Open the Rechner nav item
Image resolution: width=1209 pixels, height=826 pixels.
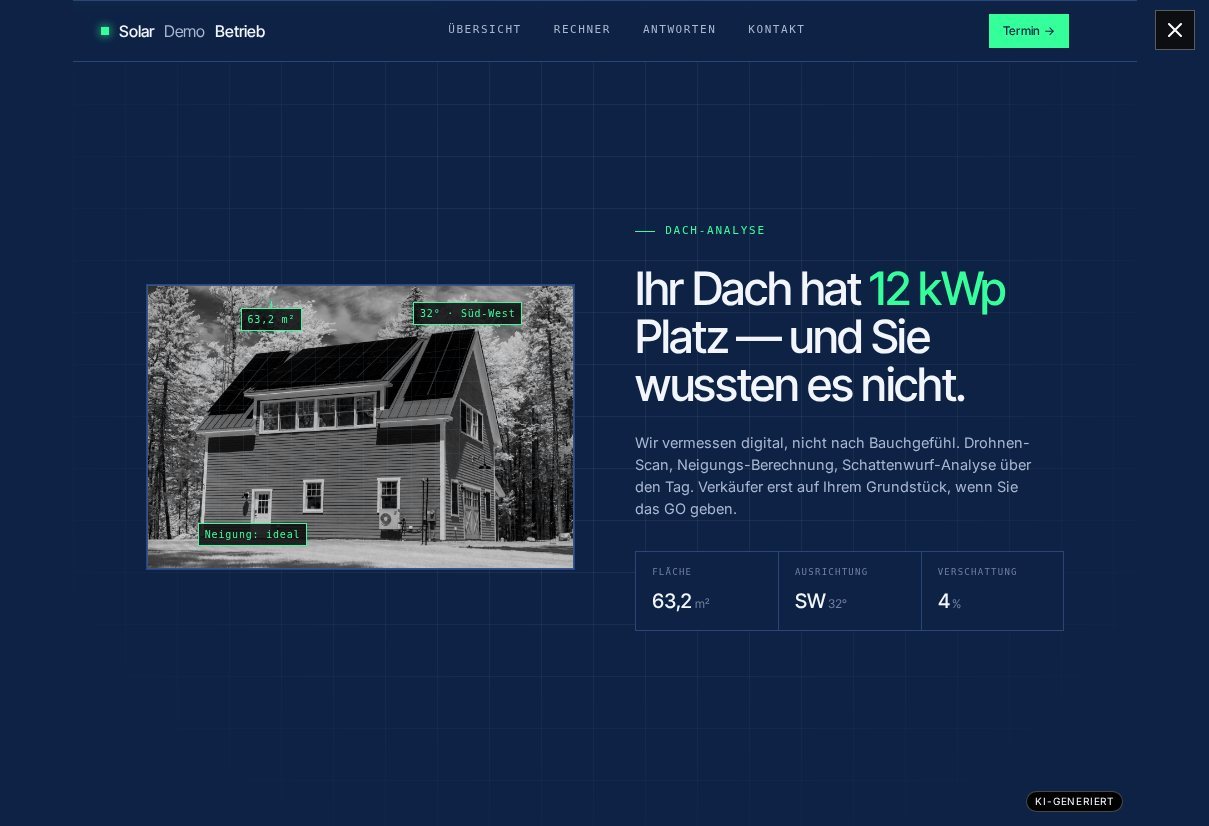coord(582,30)
